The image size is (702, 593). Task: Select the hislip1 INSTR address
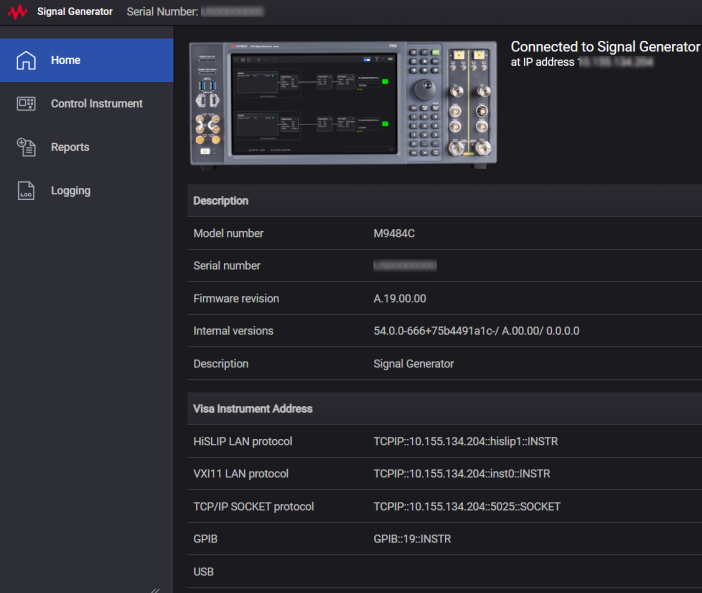(466, 441)
